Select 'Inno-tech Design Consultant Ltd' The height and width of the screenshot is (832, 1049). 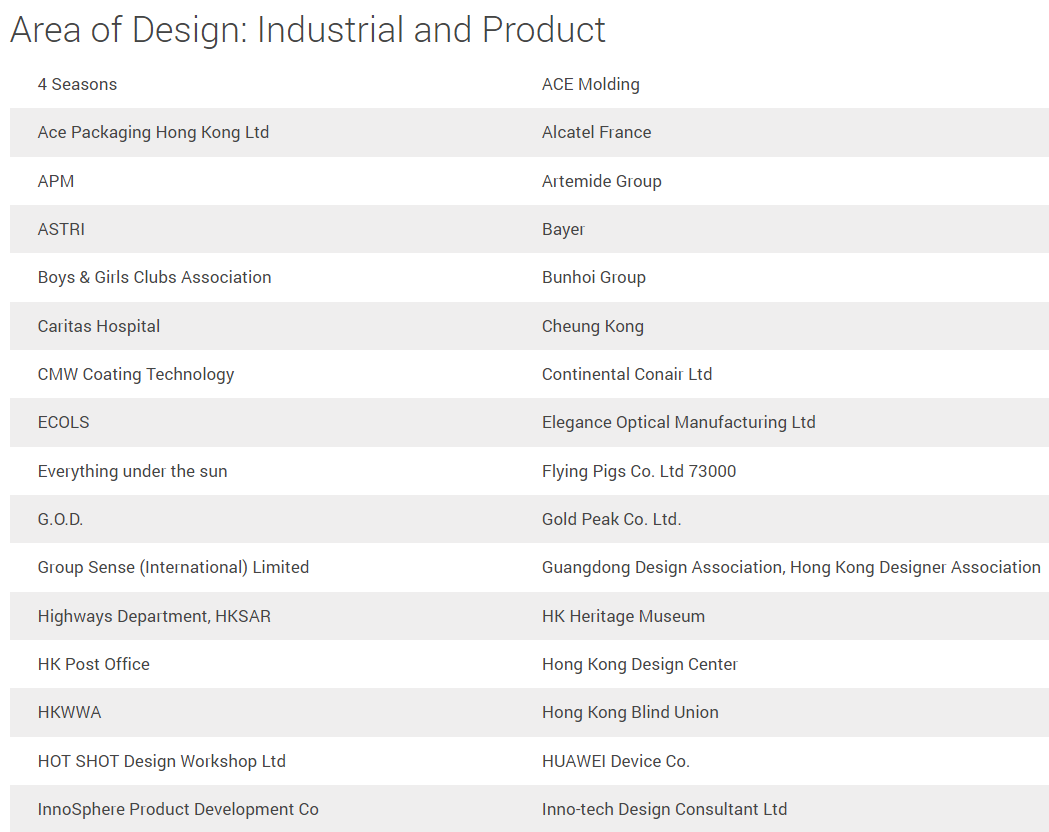(x=664, y=810)
